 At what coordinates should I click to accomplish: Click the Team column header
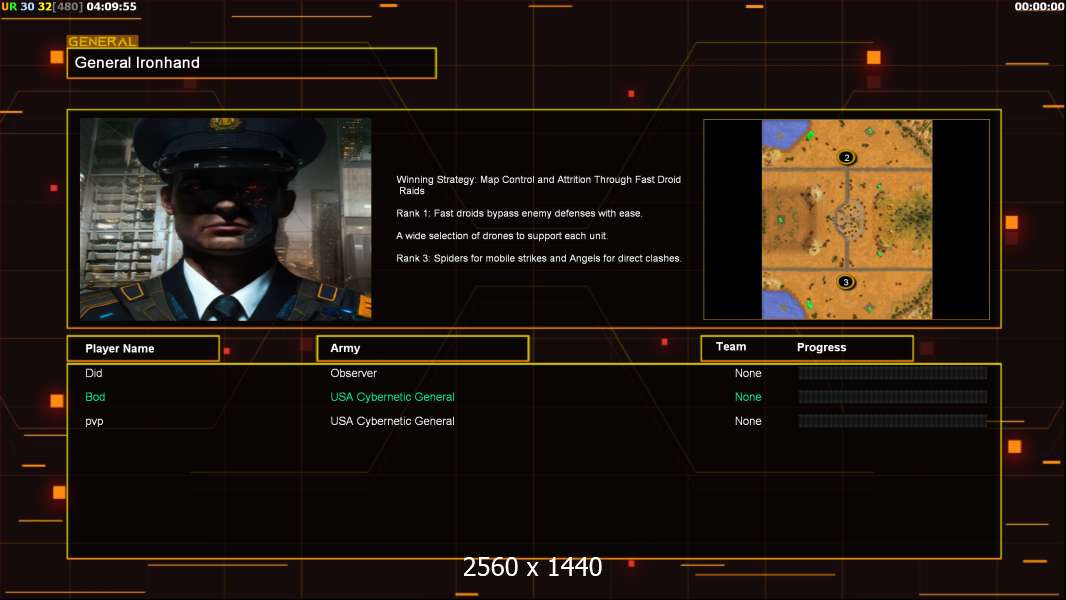coord(731,347)
